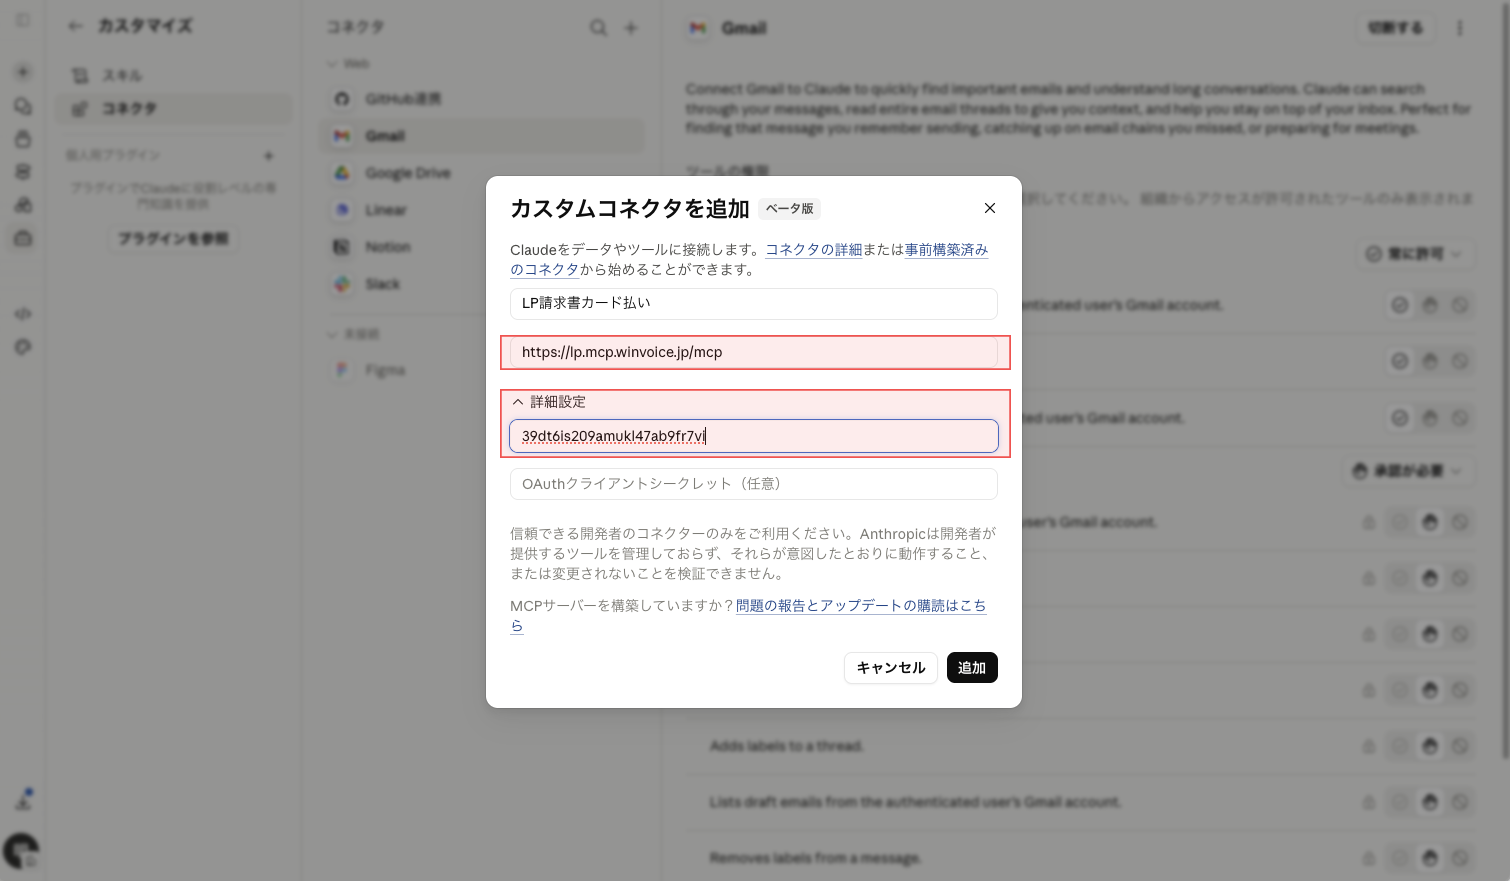Image resolution: width=1510 pixels, height=881 pixels.
Task: Click the キャンセル button
Action: 891,668
